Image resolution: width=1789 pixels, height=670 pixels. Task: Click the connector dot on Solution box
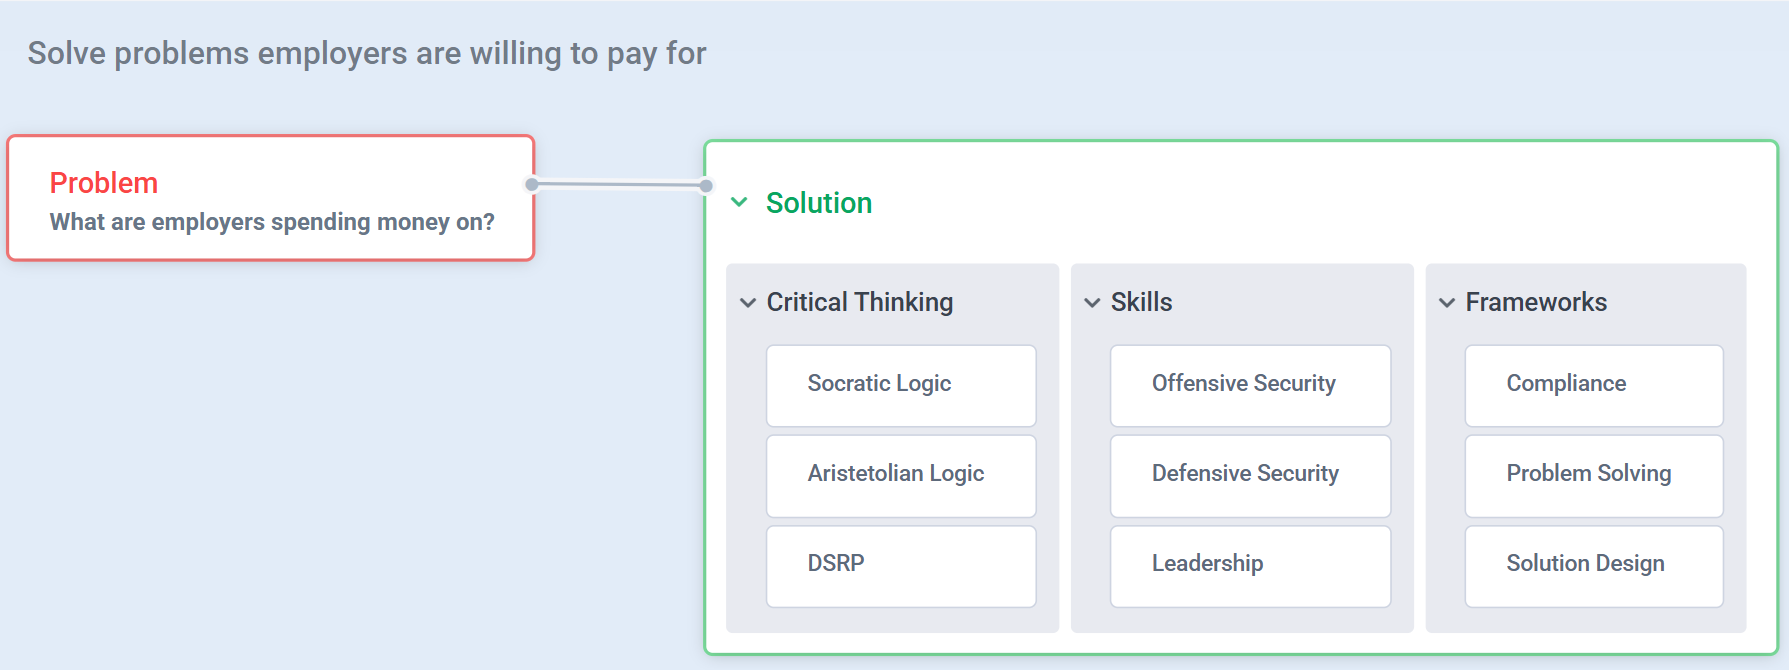tap(706, 185)
